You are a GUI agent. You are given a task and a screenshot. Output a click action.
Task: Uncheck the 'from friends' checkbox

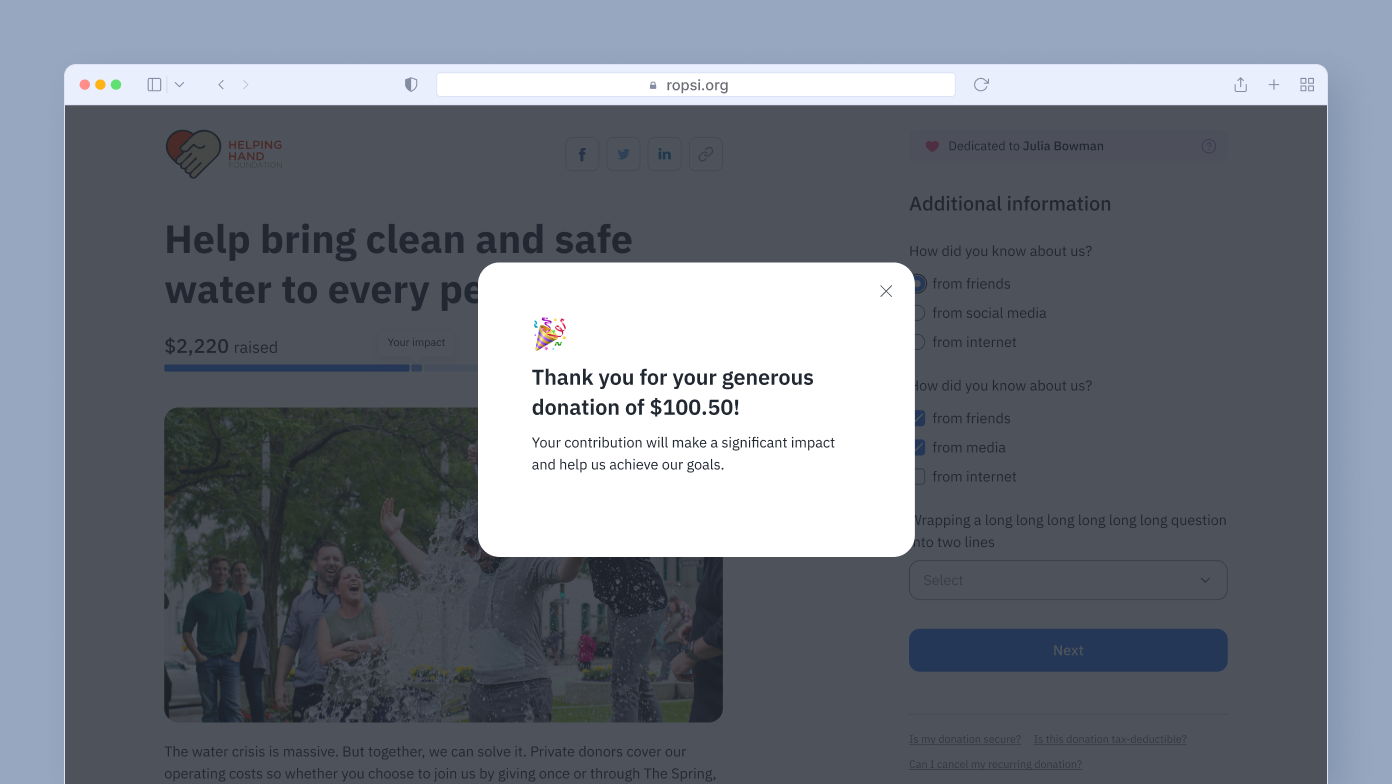coord(918,418)
